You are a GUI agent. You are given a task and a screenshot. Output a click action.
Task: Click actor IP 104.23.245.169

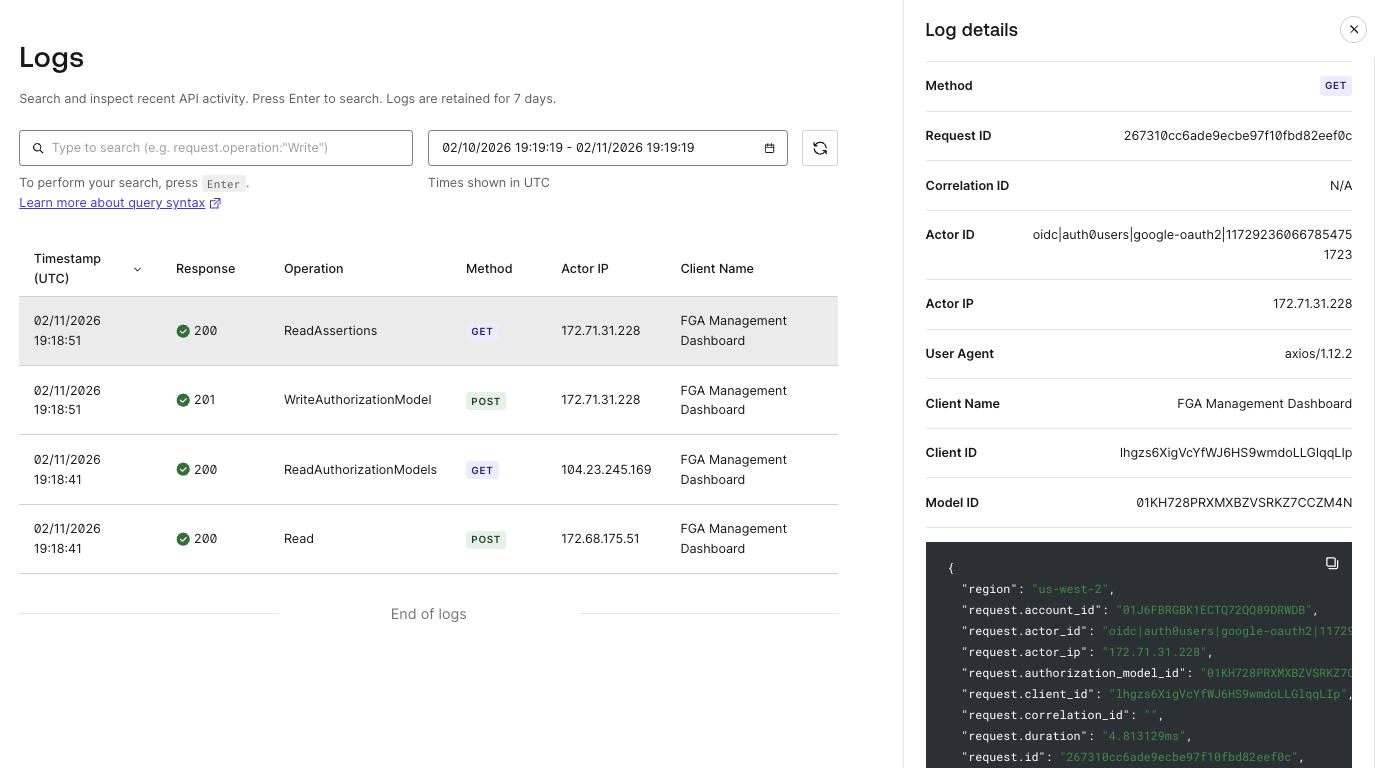[x=606, y=470]
